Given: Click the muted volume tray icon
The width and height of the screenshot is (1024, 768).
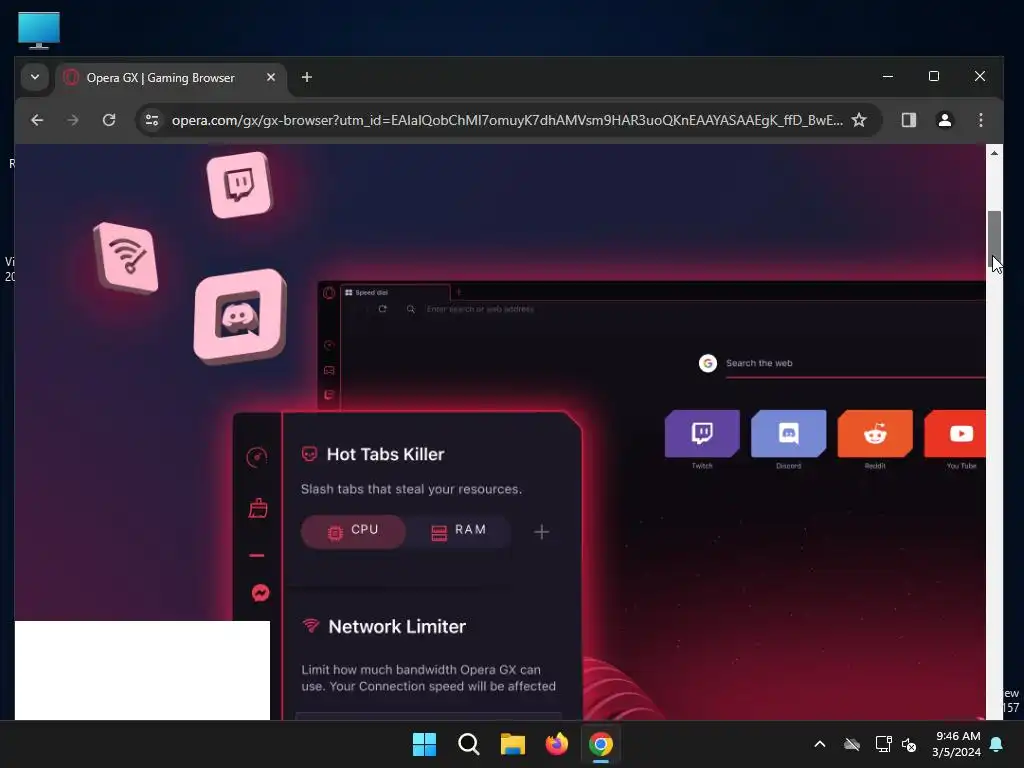Looking at the screenshot, I should 909,744.
